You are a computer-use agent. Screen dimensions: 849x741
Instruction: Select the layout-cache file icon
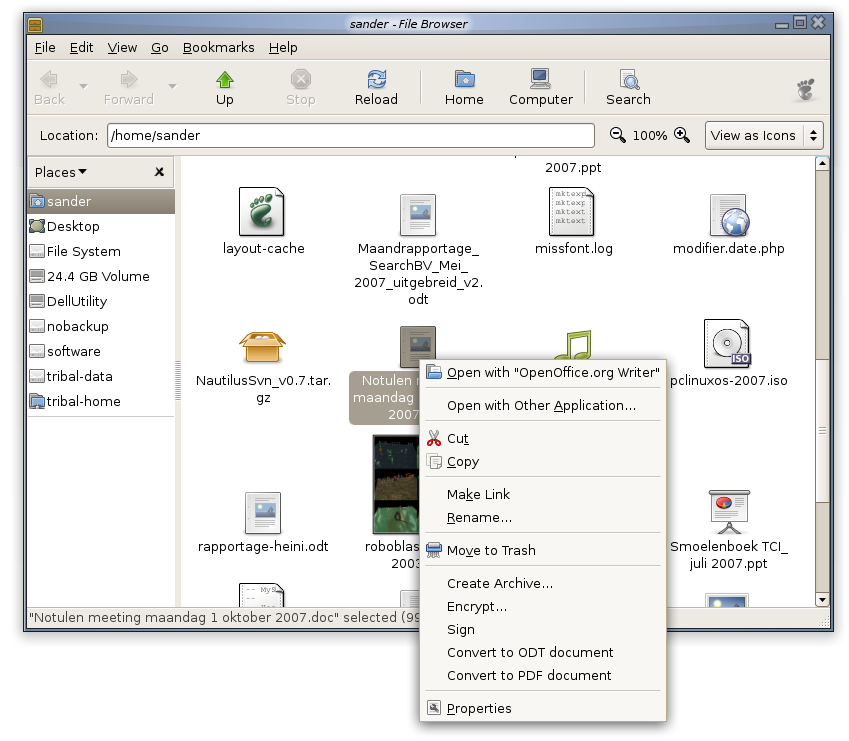click(262, 212)
